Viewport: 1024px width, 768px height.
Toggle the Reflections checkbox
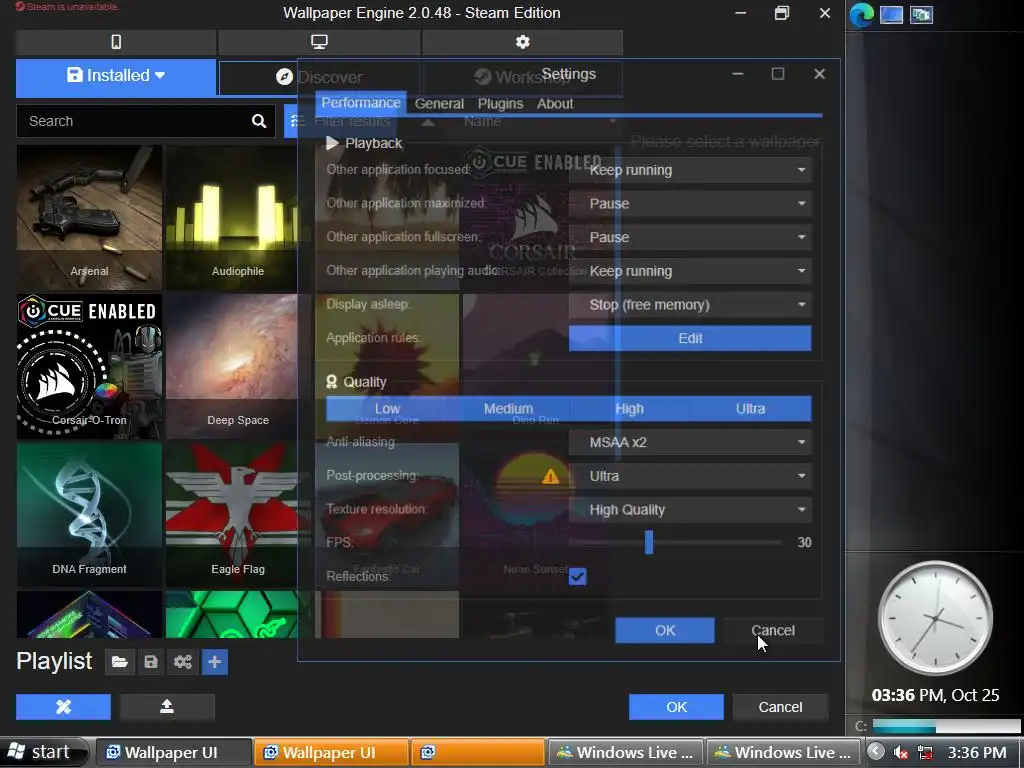point(577,576)
